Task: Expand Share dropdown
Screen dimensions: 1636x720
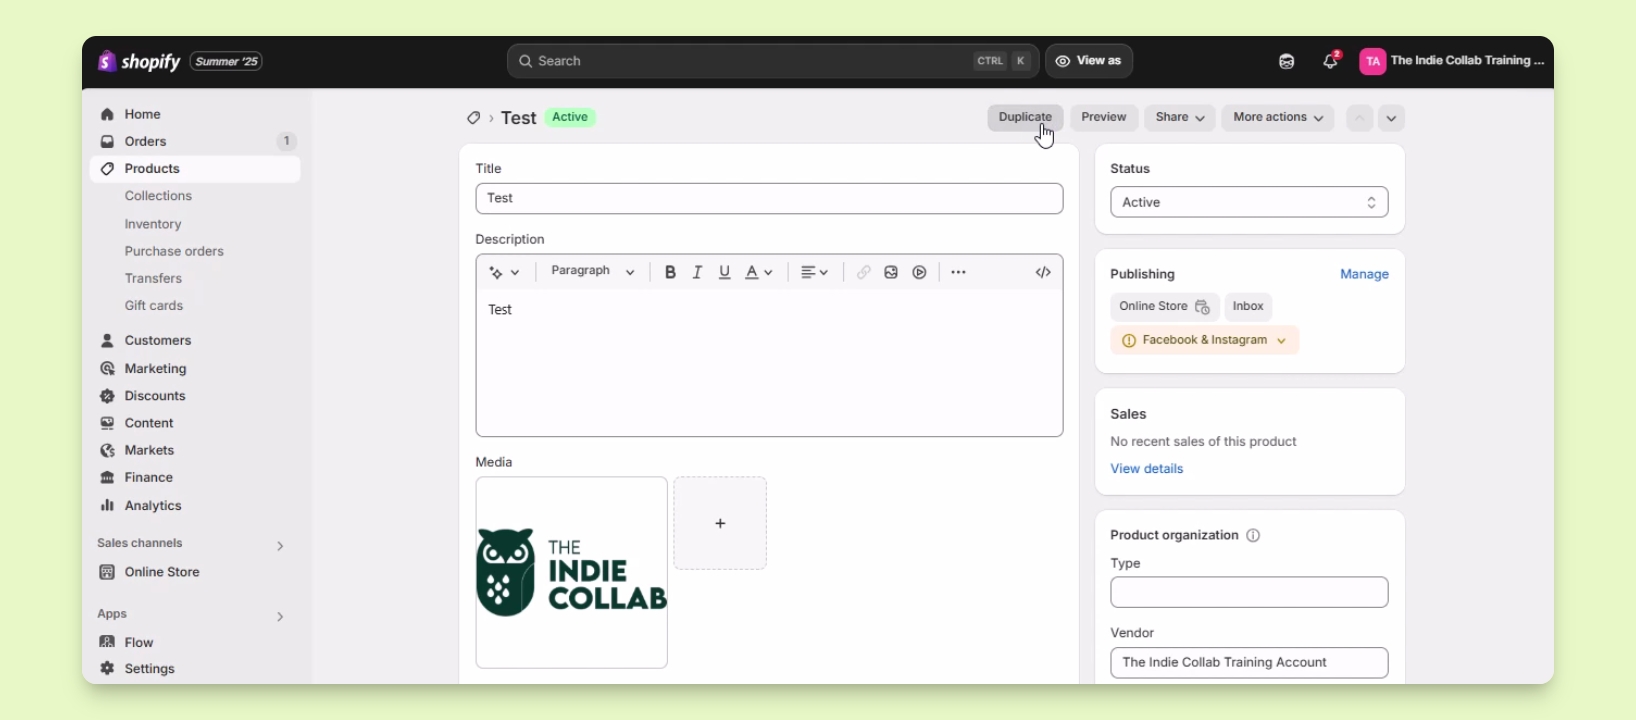Action: [x=1180, y=118]
